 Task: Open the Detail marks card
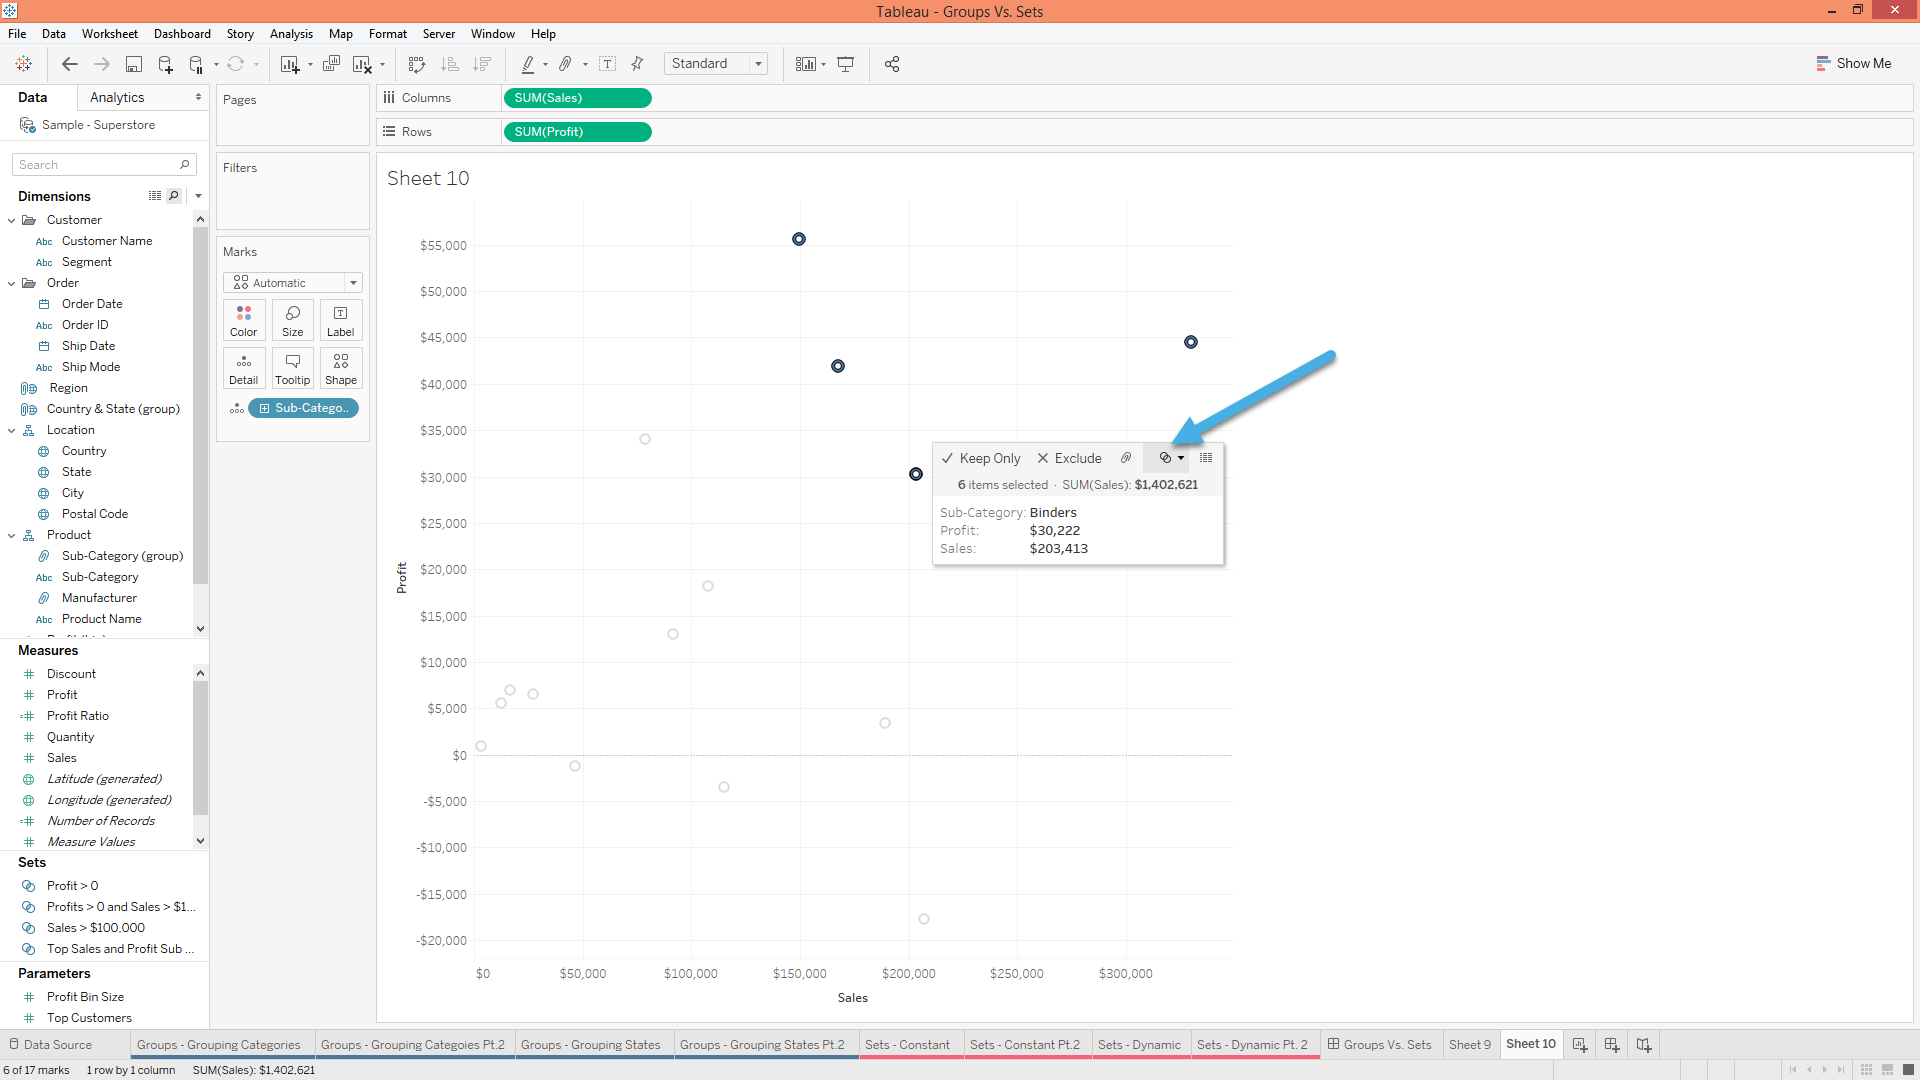tap(244, 369)
